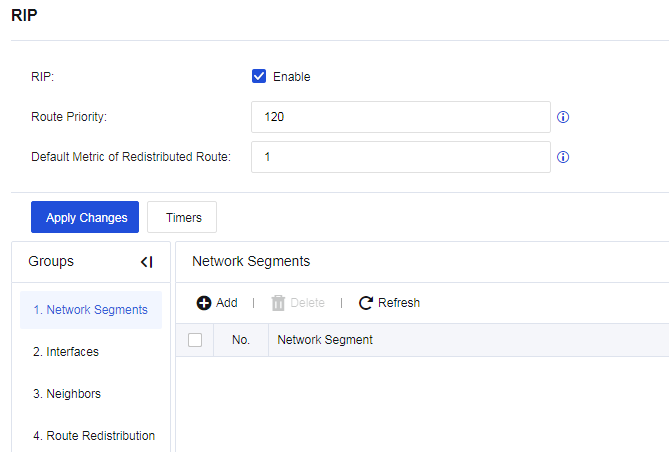Click the Refresh label in toolbar
Screen dimensions: 669x452
(399, 303)
